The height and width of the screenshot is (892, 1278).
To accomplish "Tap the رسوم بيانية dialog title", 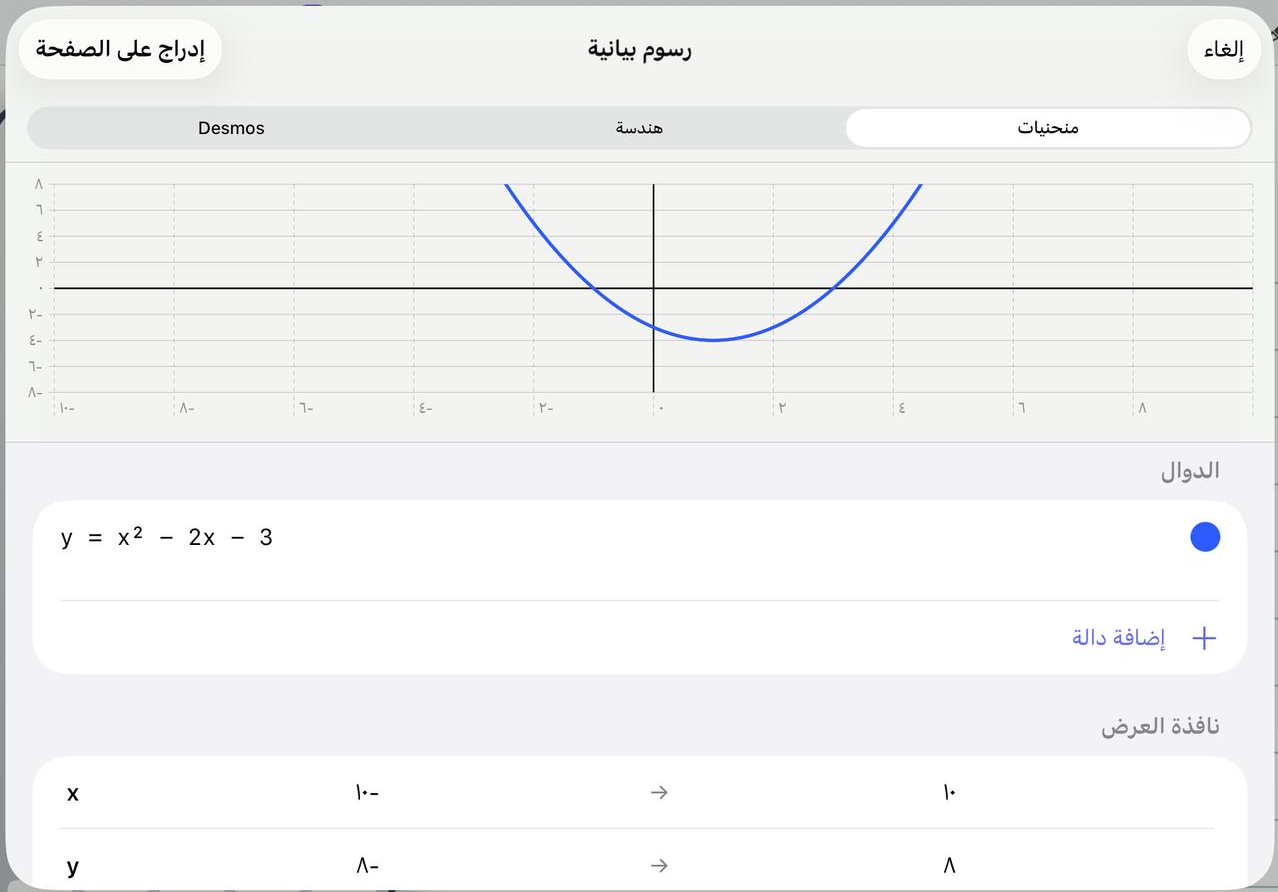I will point(640,49).
